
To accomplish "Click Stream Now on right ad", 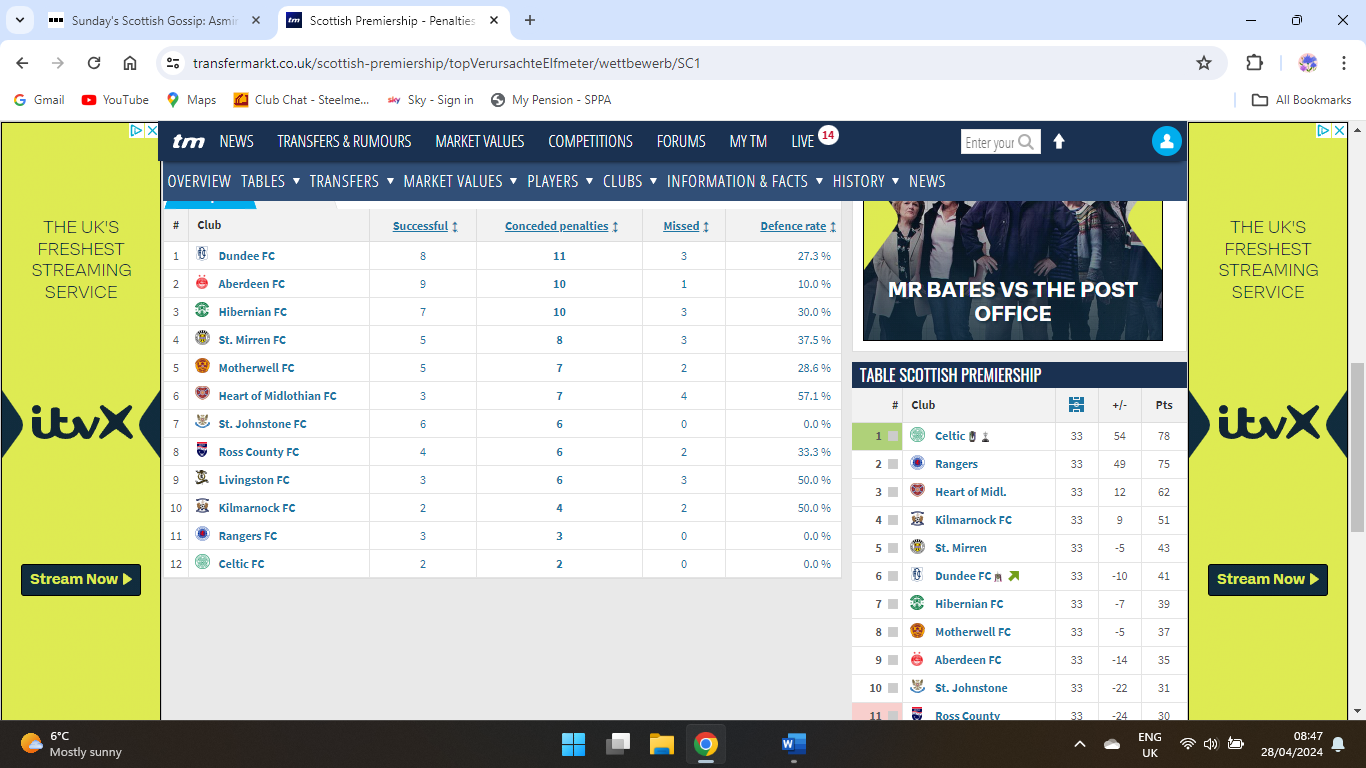I will pyautogui.click(x=1268, y=579).
